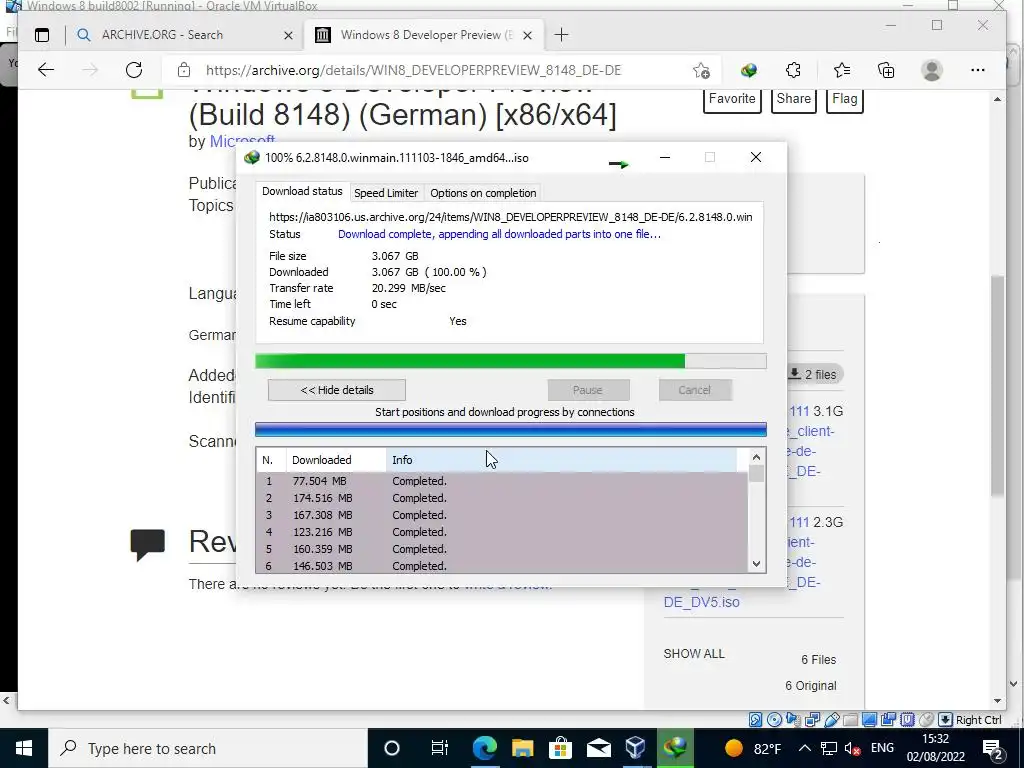Viewport: 1024px width, 768px height.
Task: Open Mail app from taskbar
Action: [x=598, y=748]
